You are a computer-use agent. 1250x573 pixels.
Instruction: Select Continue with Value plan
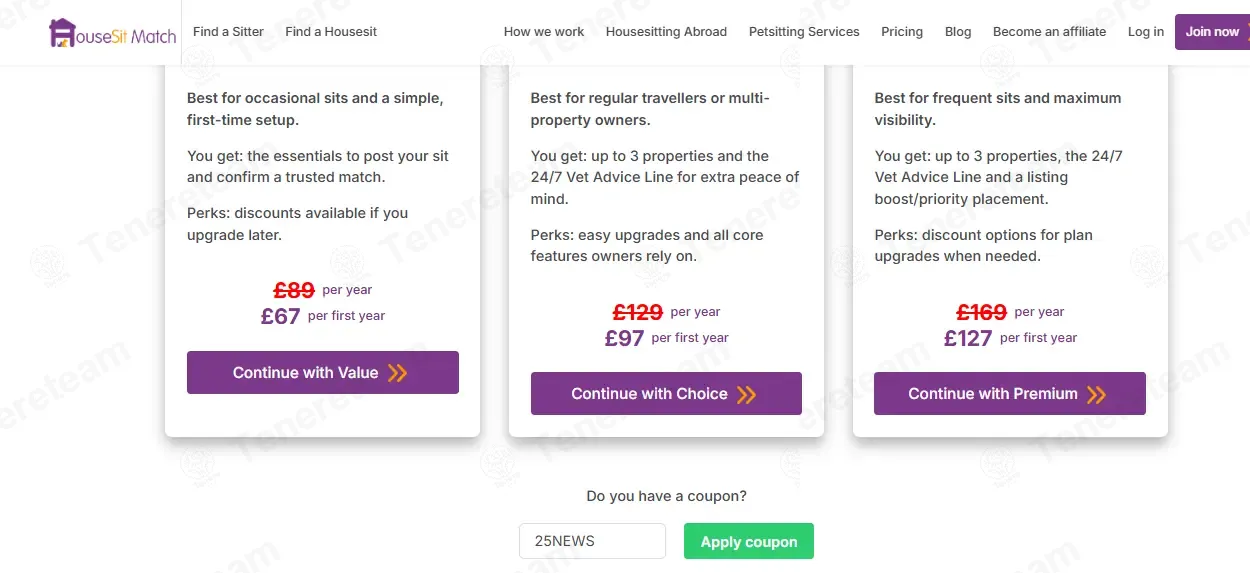[x=323, y=372]
